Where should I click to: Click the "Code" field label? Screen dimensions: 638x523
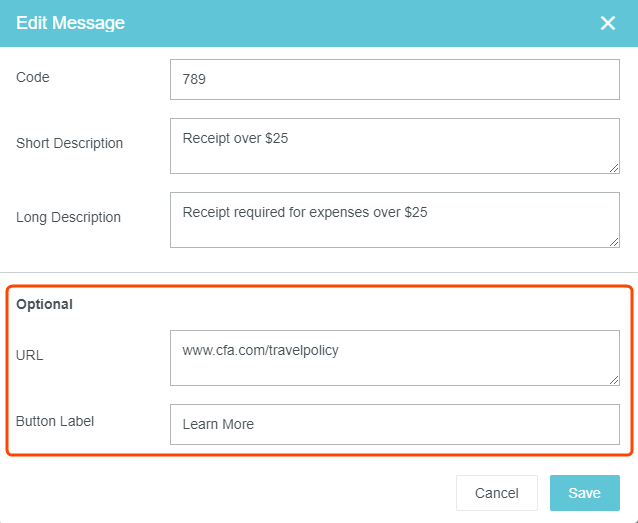click(x=33, y=77)
